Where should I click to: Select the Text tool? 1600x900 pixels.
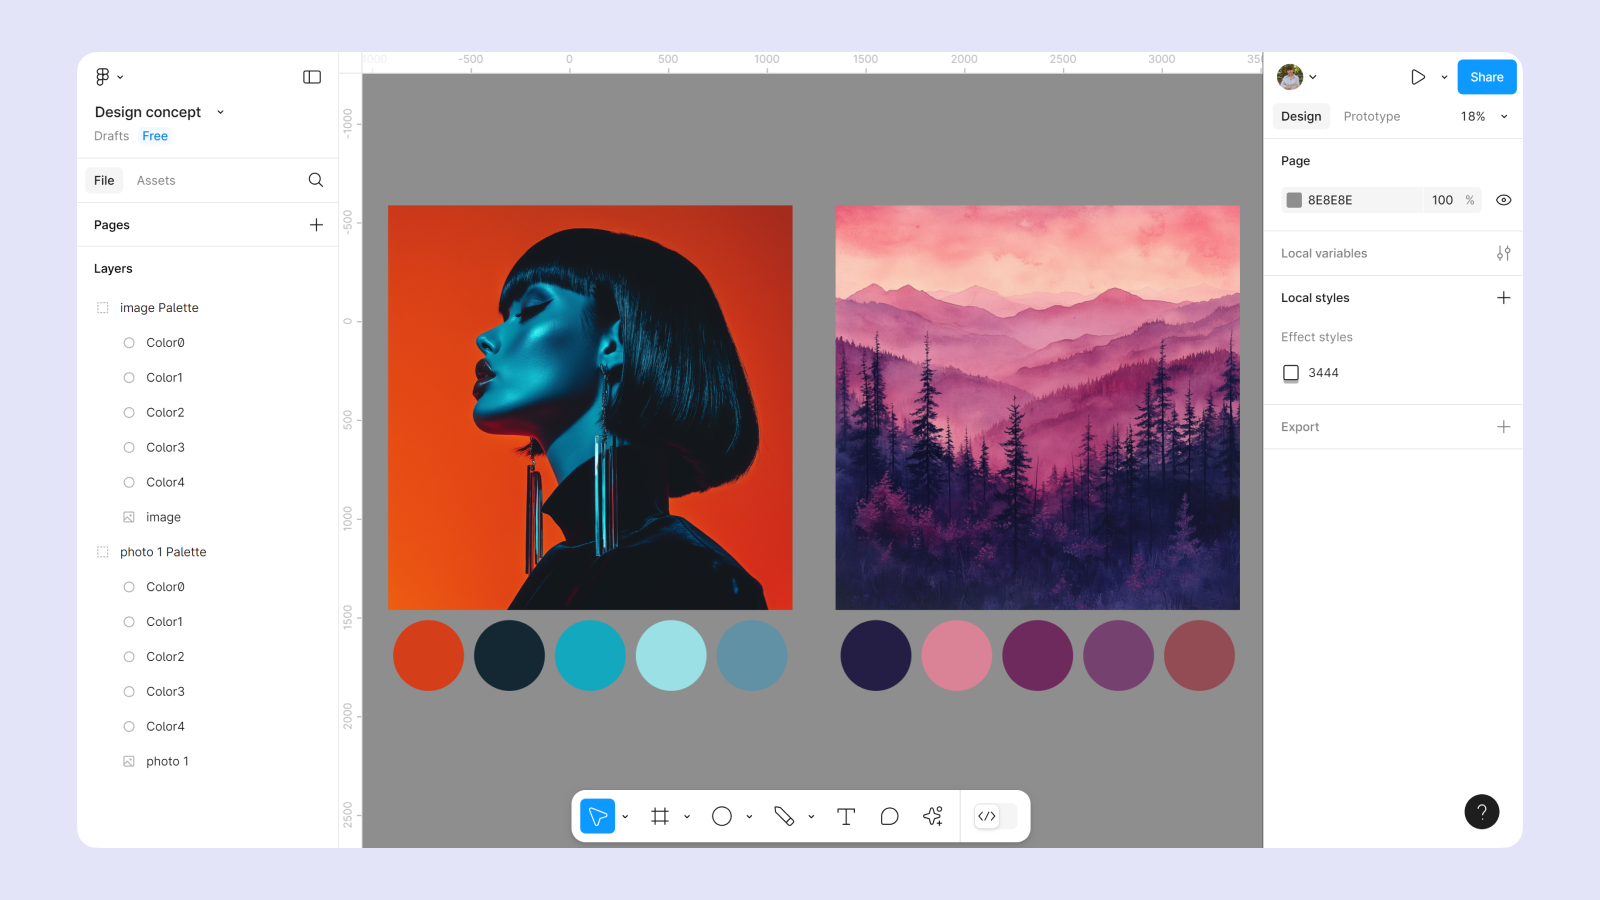(846, 816)
